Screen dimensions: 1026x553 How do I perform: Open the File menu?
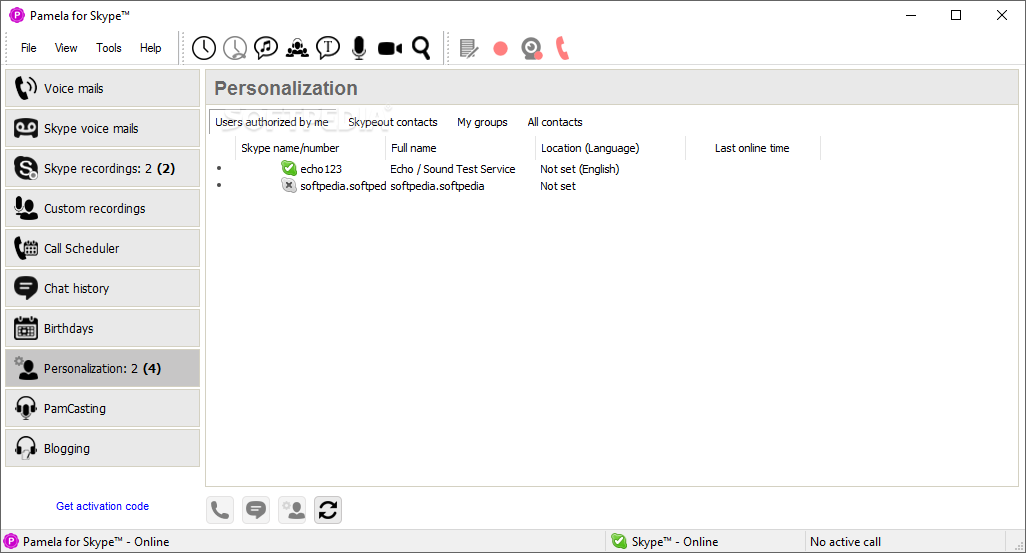pyautogui.click(x=28, y=48)
